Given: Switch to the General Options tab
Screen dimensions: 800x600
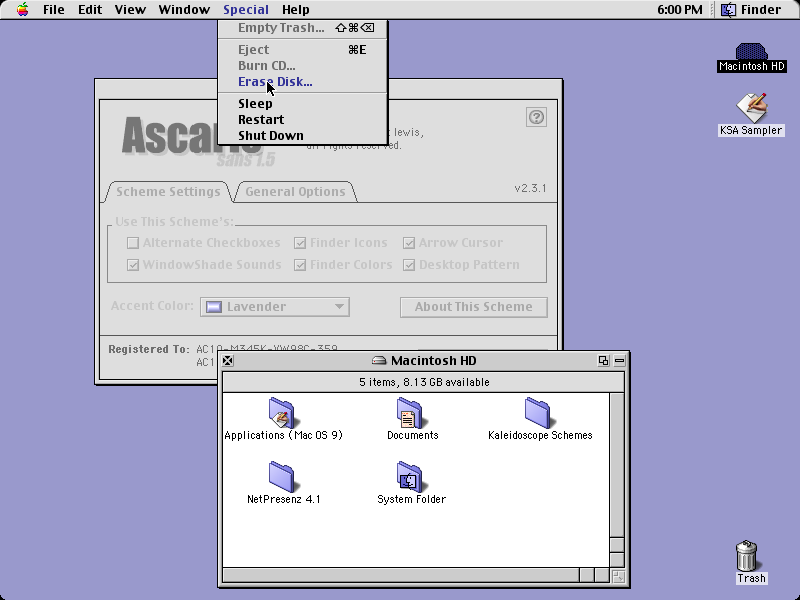Looking at the screenshot, I should [x=295, y=192].
